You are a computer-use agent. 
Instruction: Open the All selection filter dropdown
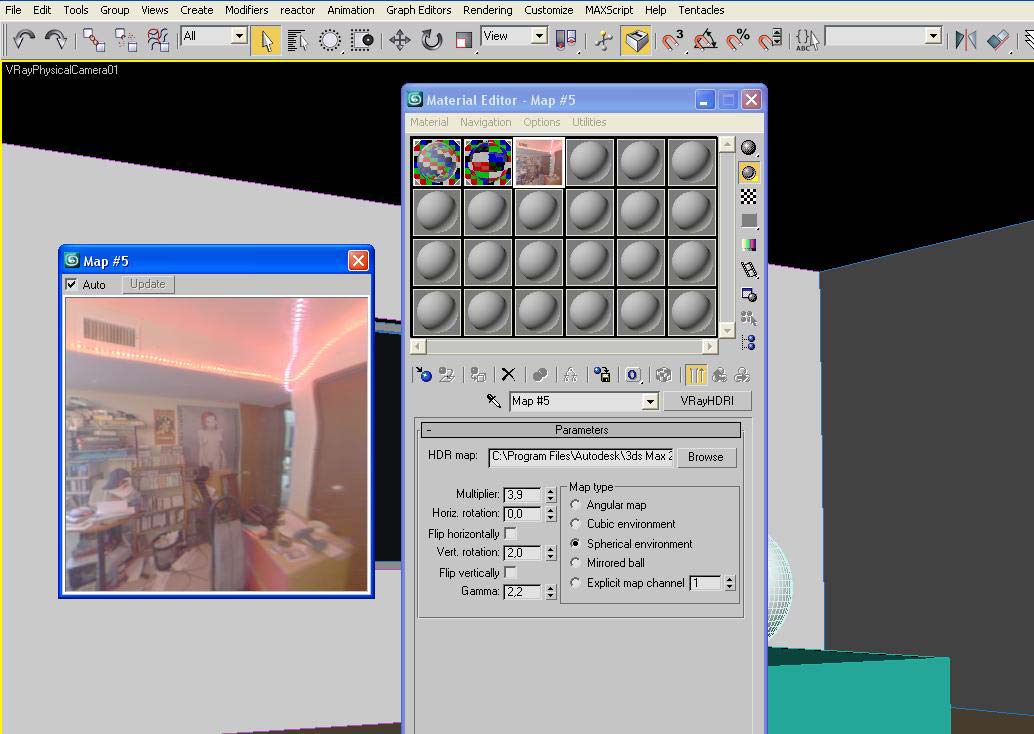tap(239, 36)
